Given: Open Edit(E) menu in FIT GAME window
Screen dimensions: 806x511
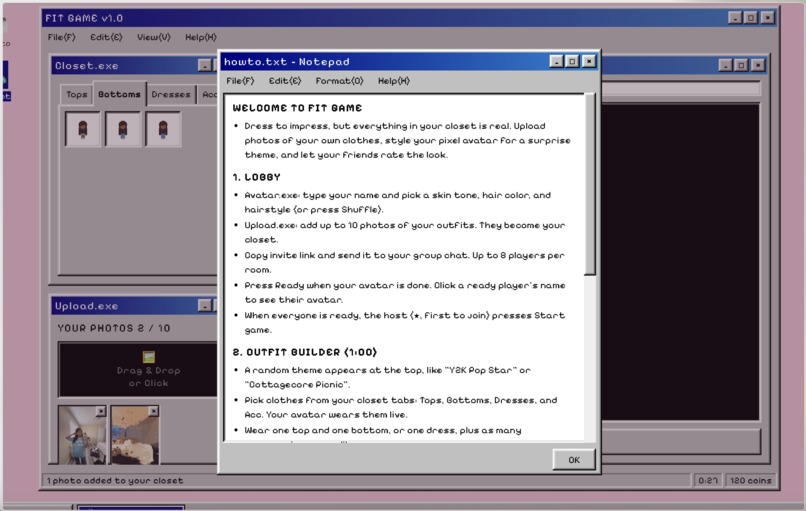Looking at the screenshot, I should coord(106,37).
